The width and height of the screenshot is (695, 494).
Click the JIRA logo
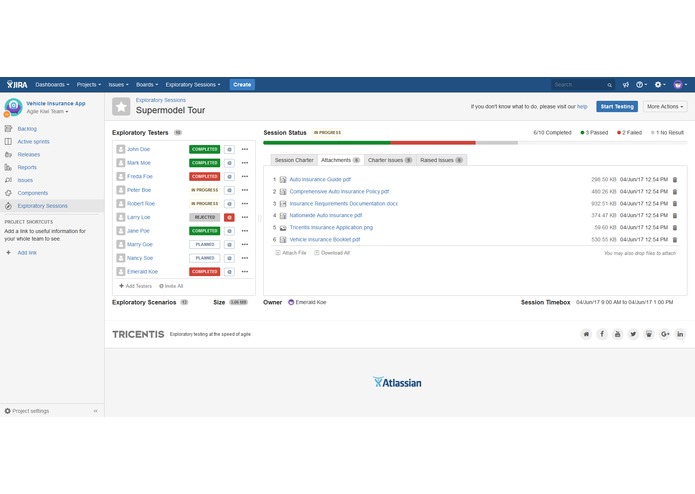coord(17,85)
